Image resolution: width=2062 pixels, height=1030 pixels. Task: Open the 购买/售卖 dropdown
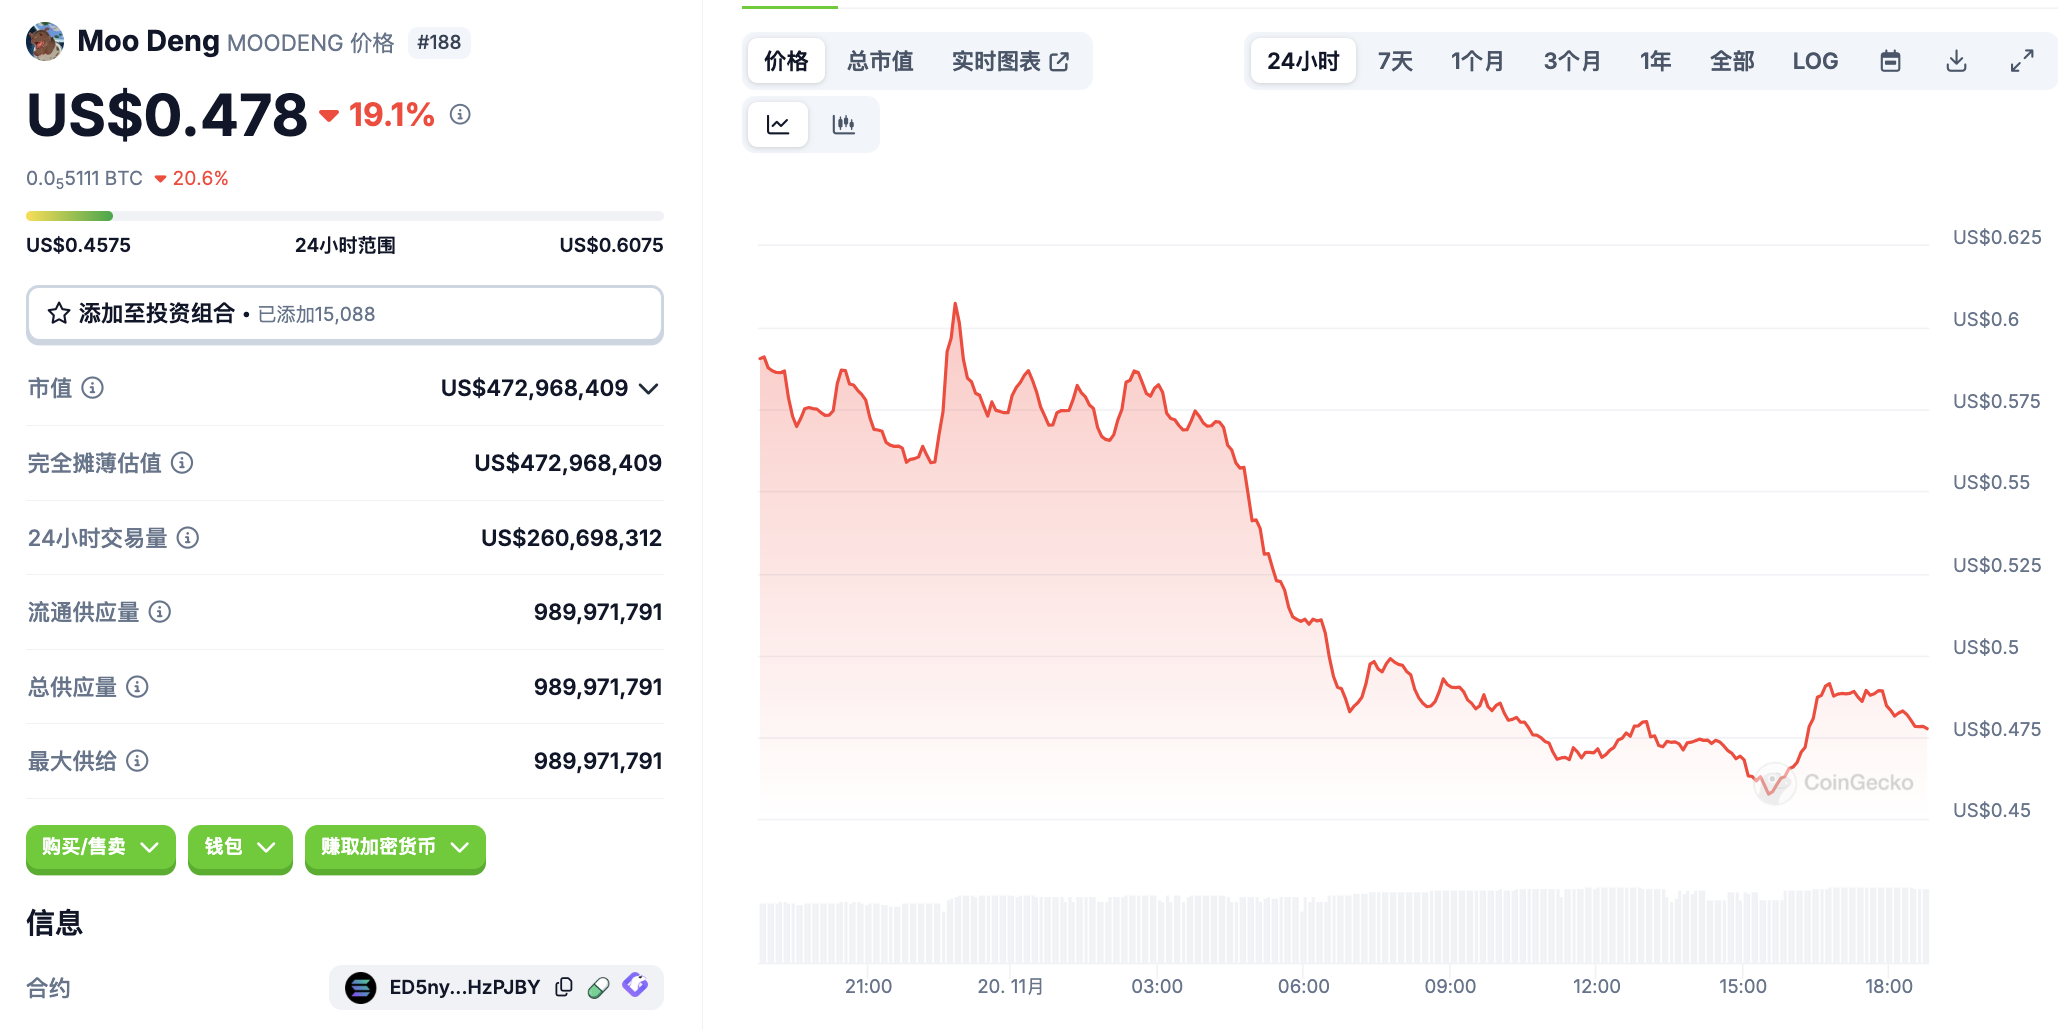pyautogui.click(x=100, y=847)
